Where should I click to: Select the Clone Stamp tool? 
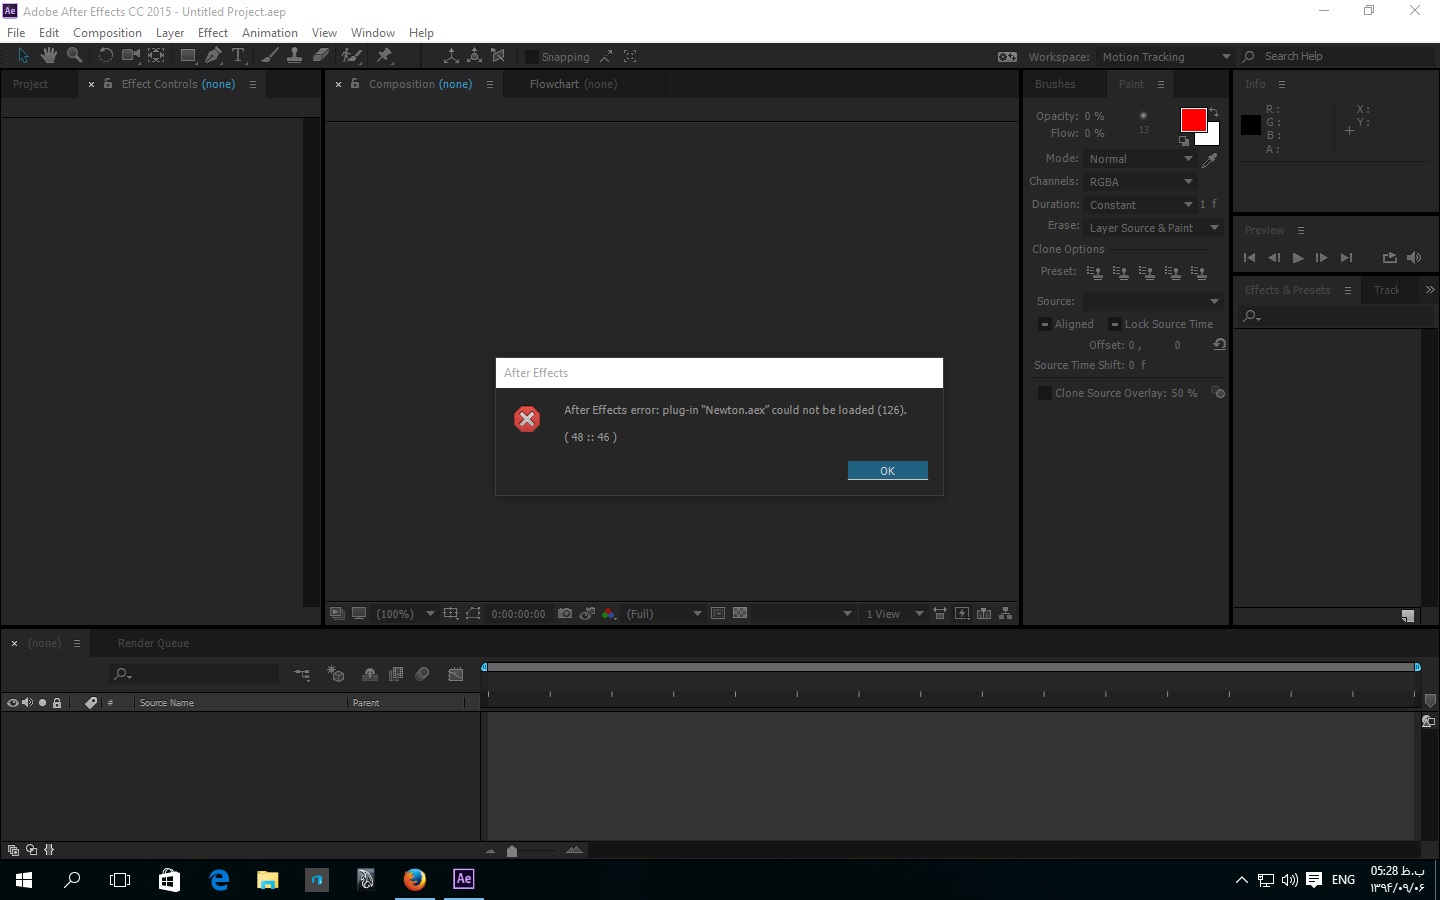294,56
